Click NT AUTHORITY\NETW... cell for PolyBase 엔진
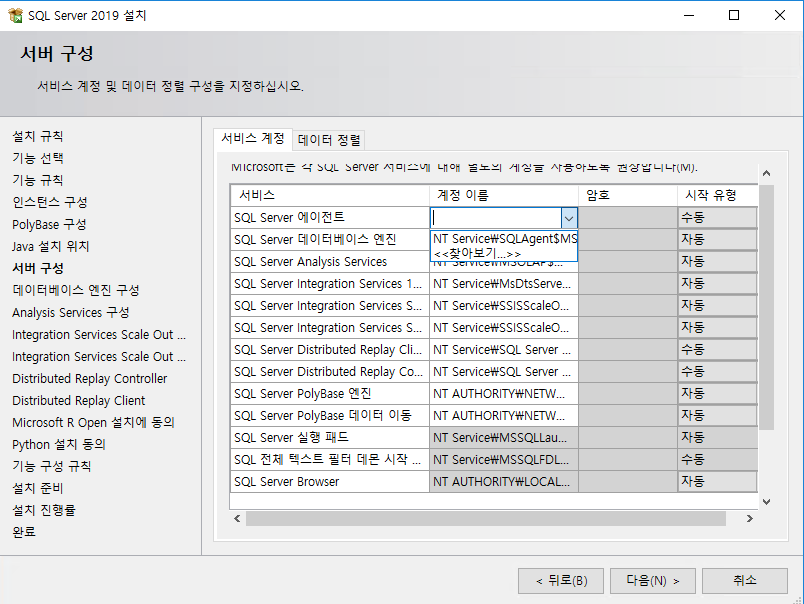The width and height of the screenshot is (804, 604). [x=504, y=394]
